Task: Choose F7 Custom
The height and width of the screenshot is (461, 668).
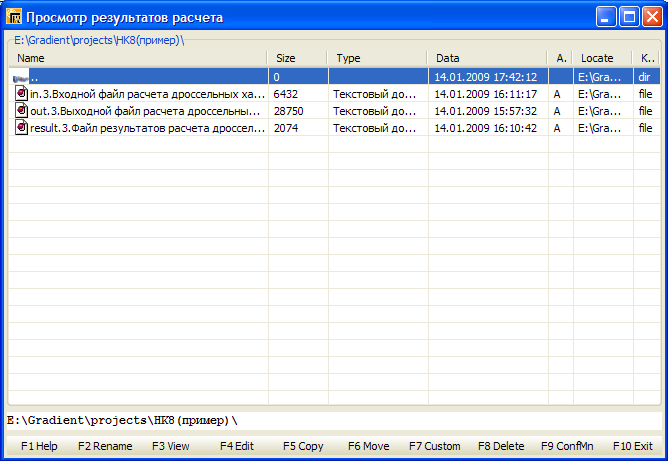Action: coord(435,446)
